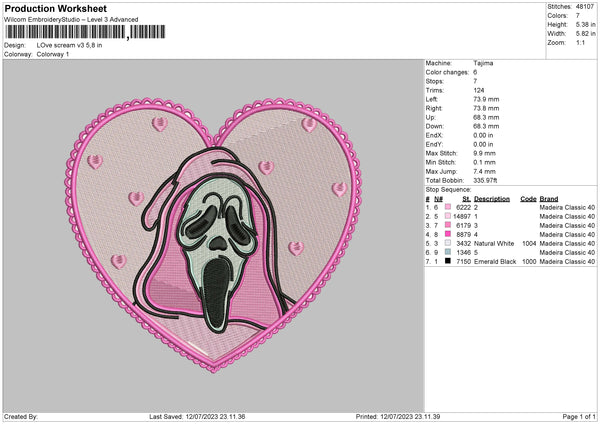Click the Right value '73.8 mm'
The image size is (600, 424).
(486, 108)
